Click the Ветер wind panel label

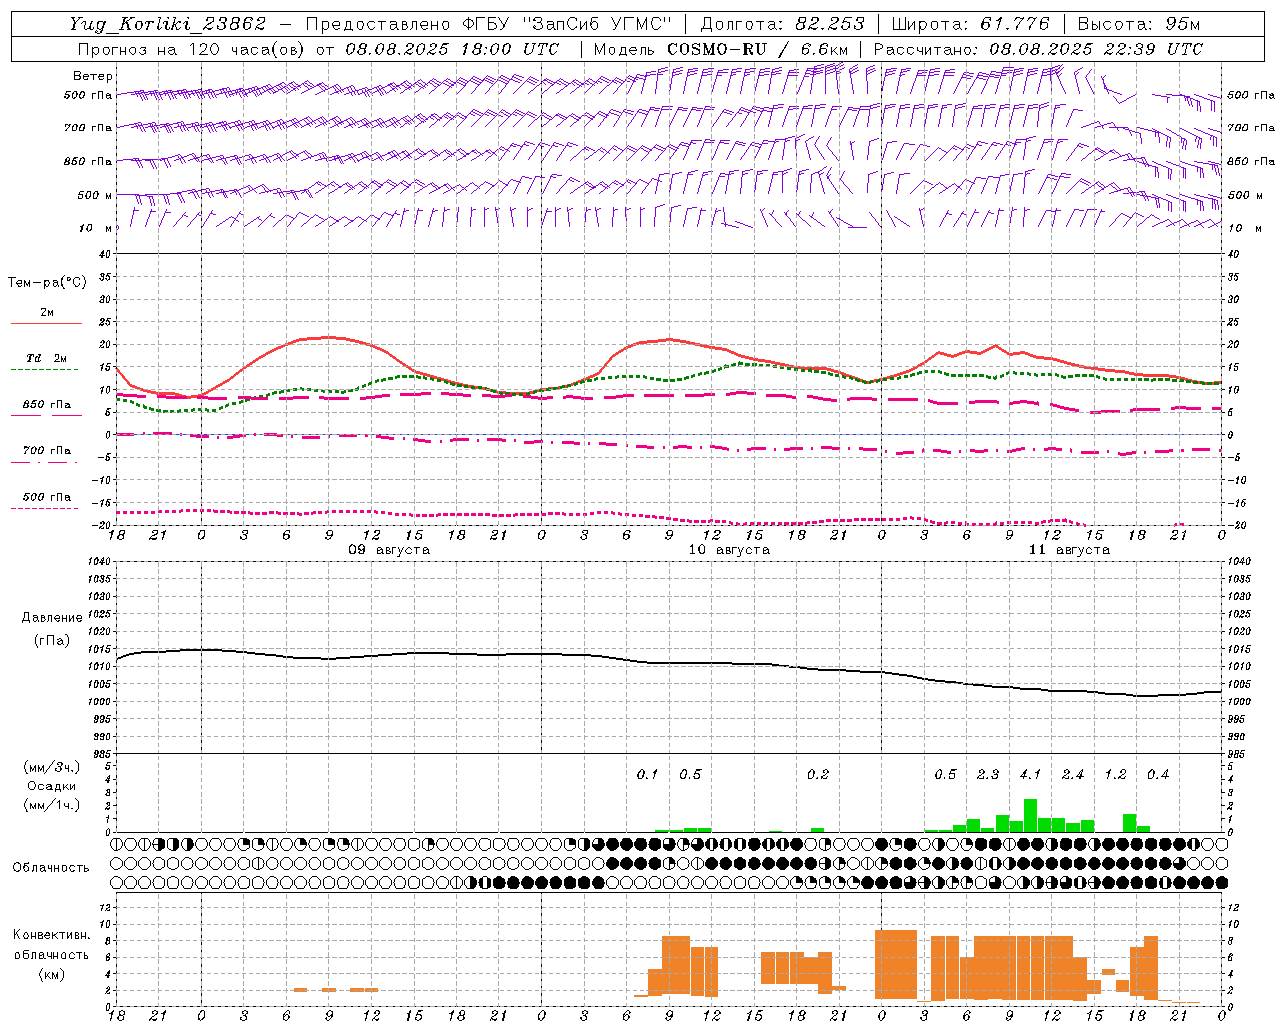[92, 76]
